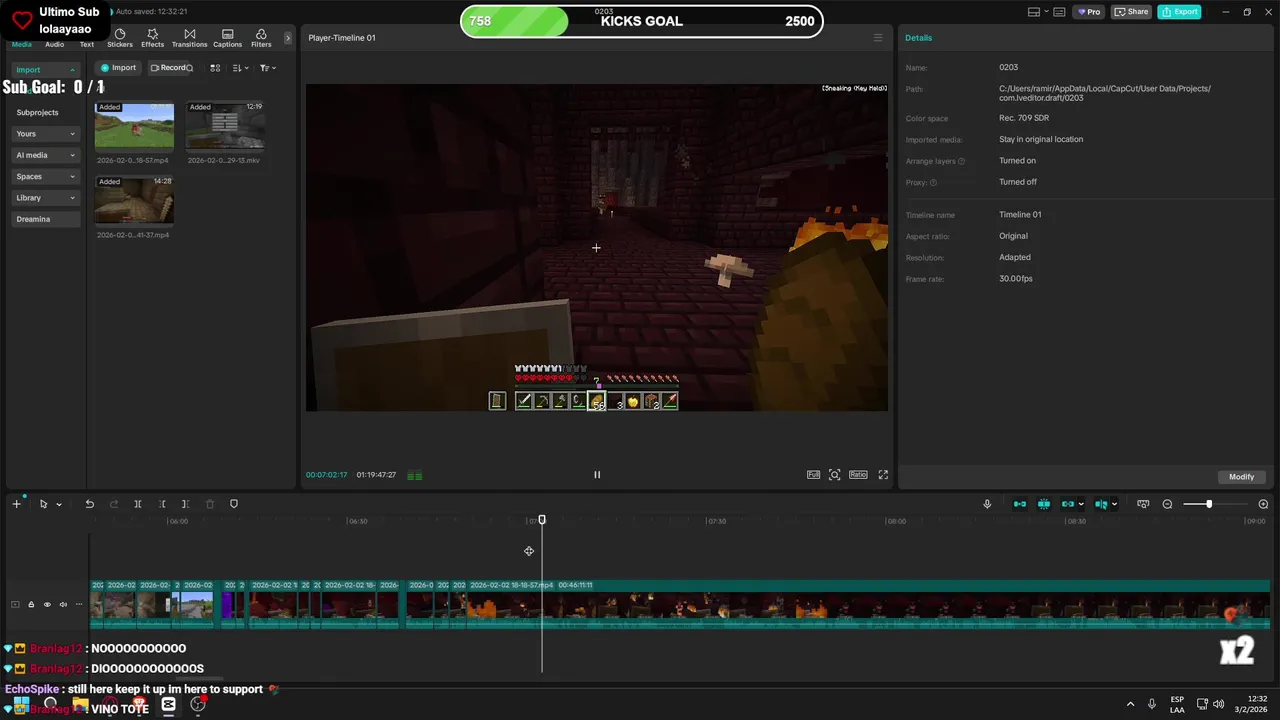The image size is (1280, 720).
Task: Click the Import button in media panel
Action: (118, 68)
